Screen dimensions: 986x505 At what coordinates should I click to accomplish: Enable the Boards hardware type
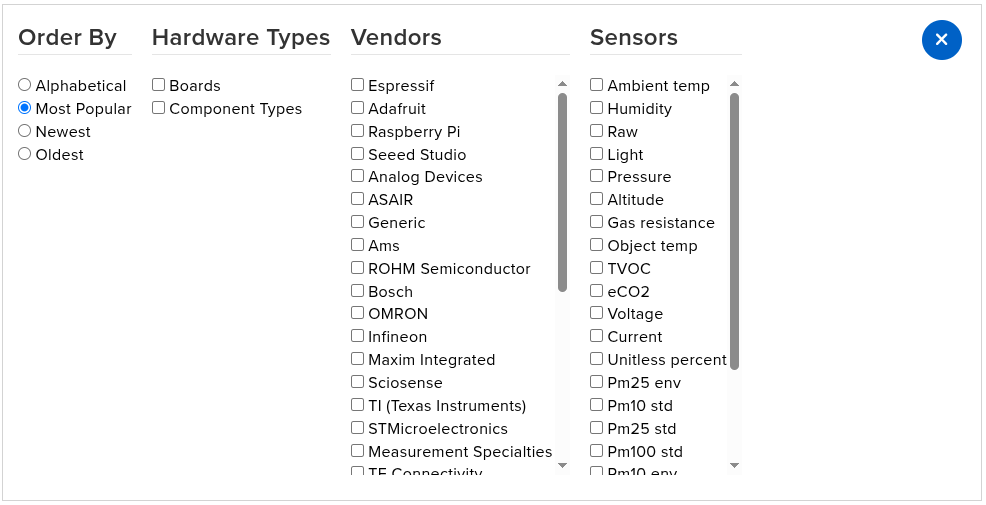point(159,85)
